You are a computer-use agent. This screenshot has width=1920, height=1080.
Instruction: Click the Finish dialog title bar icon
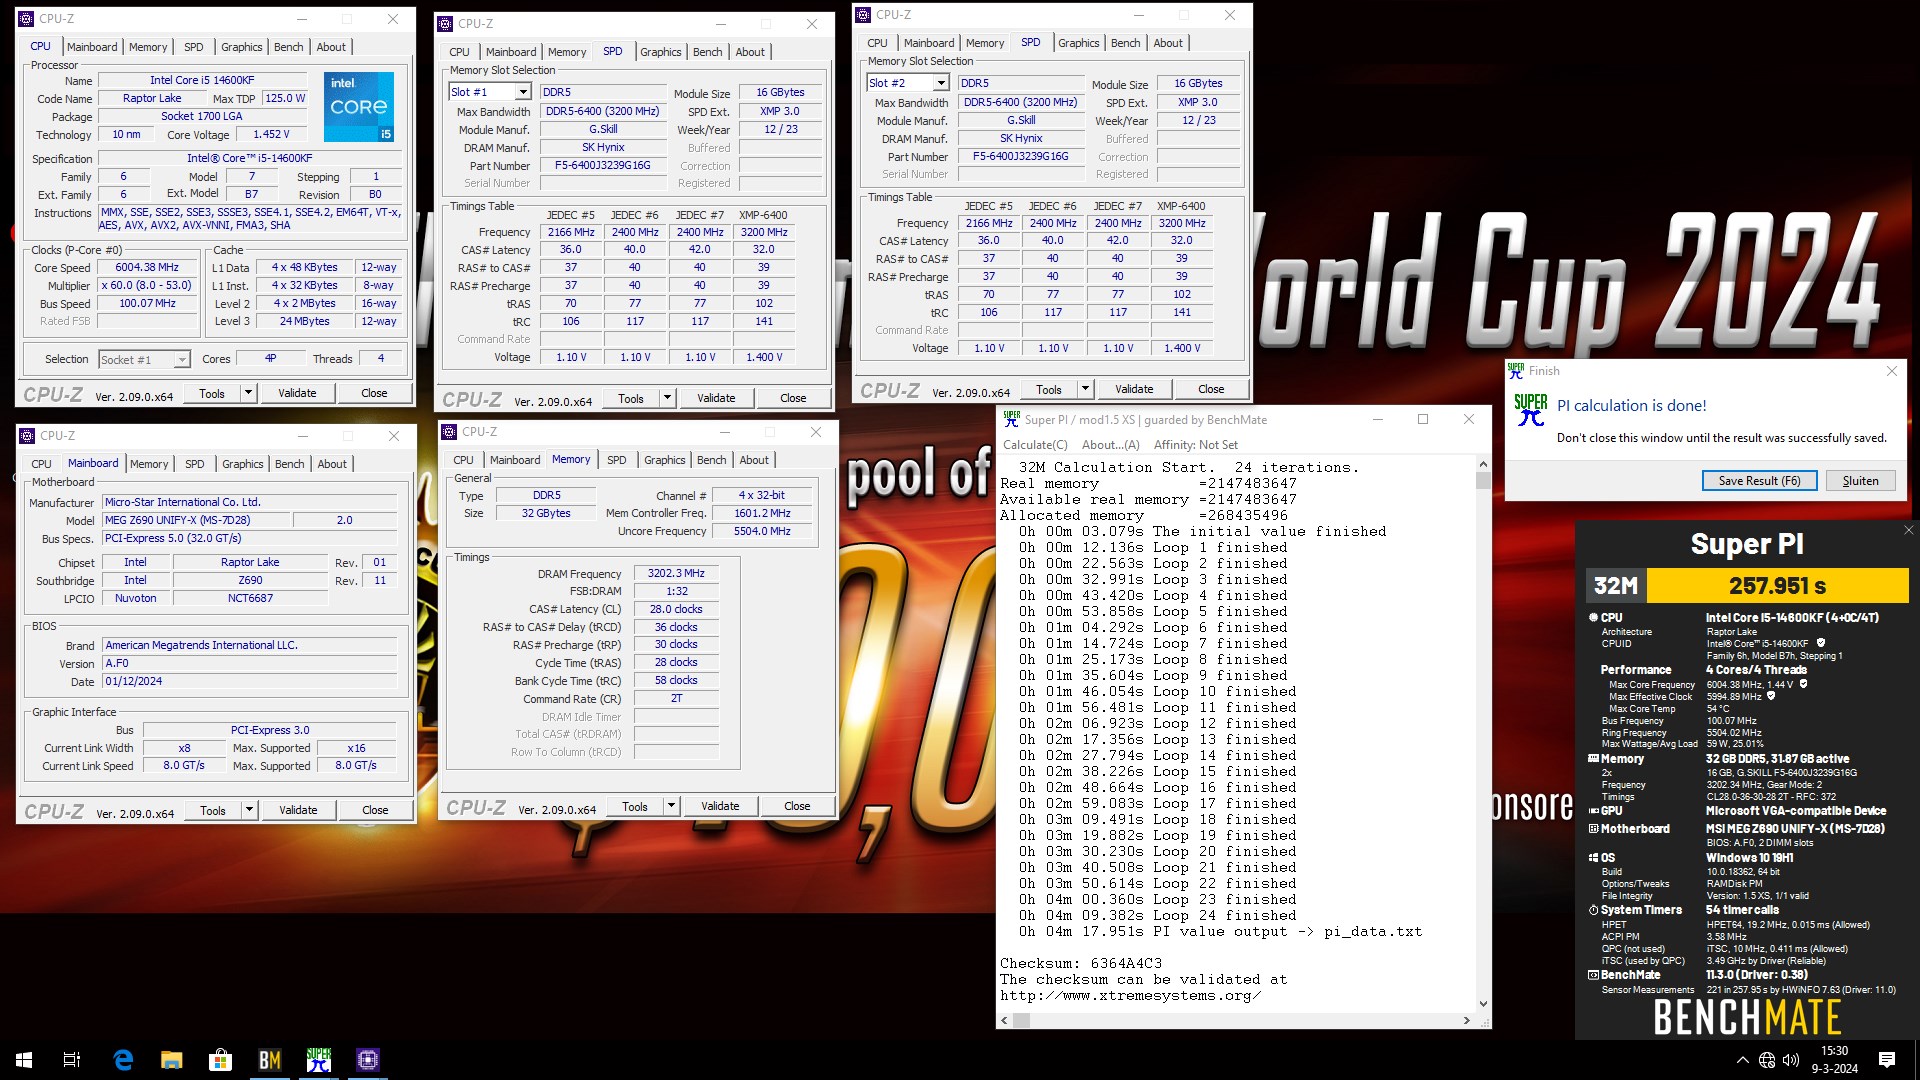click(1516, 370)
